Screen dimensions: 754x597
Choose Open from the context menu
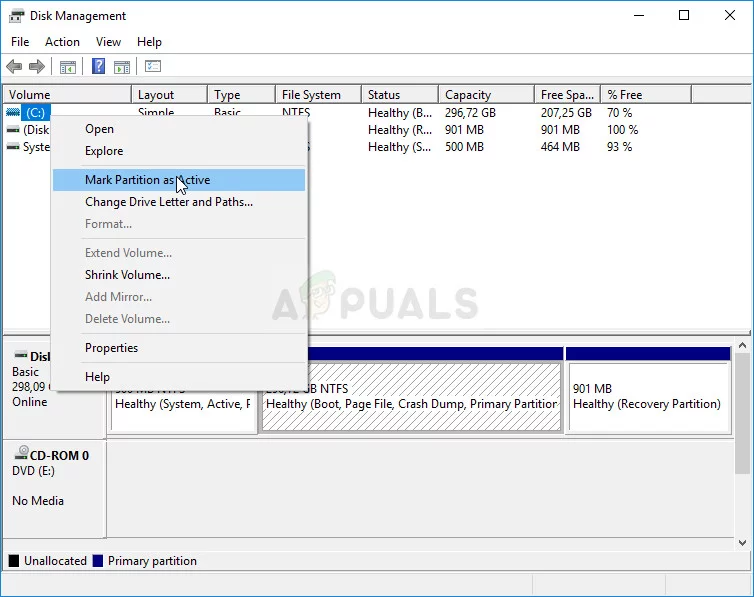click(x=179, y=129)
